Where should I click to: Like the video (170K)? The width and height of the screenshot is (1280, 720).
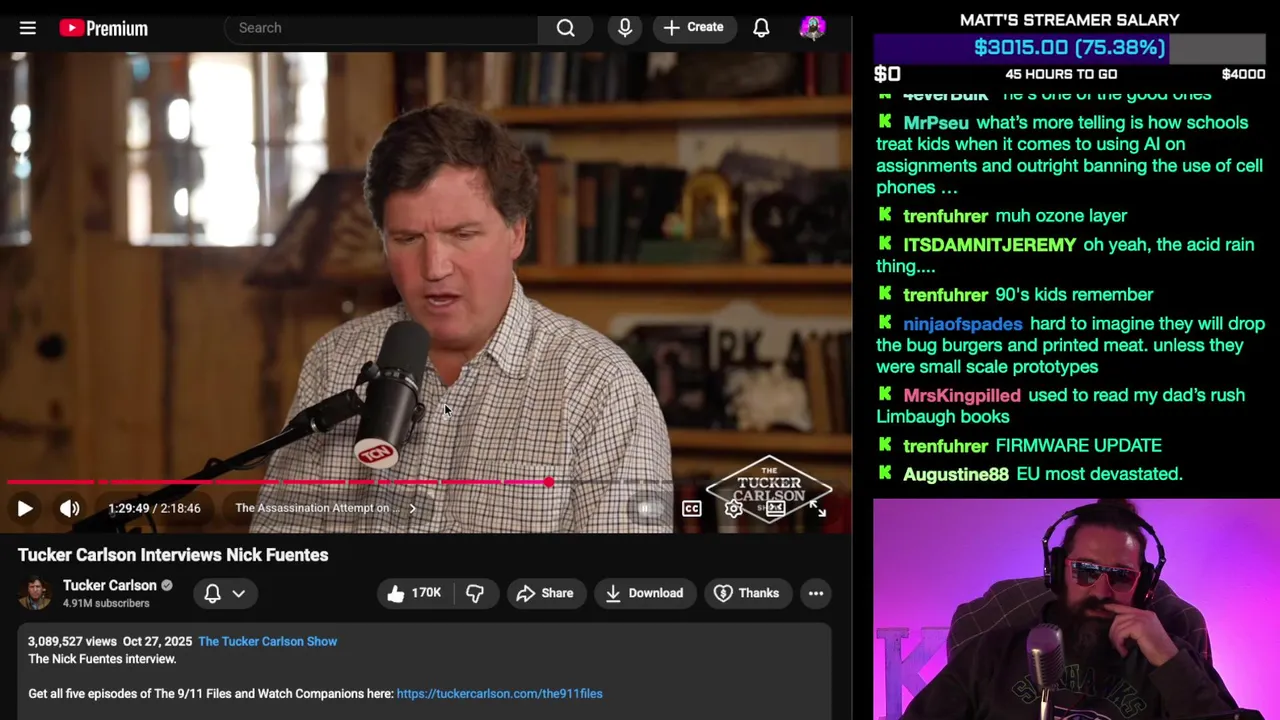click(x=414, y=593)
